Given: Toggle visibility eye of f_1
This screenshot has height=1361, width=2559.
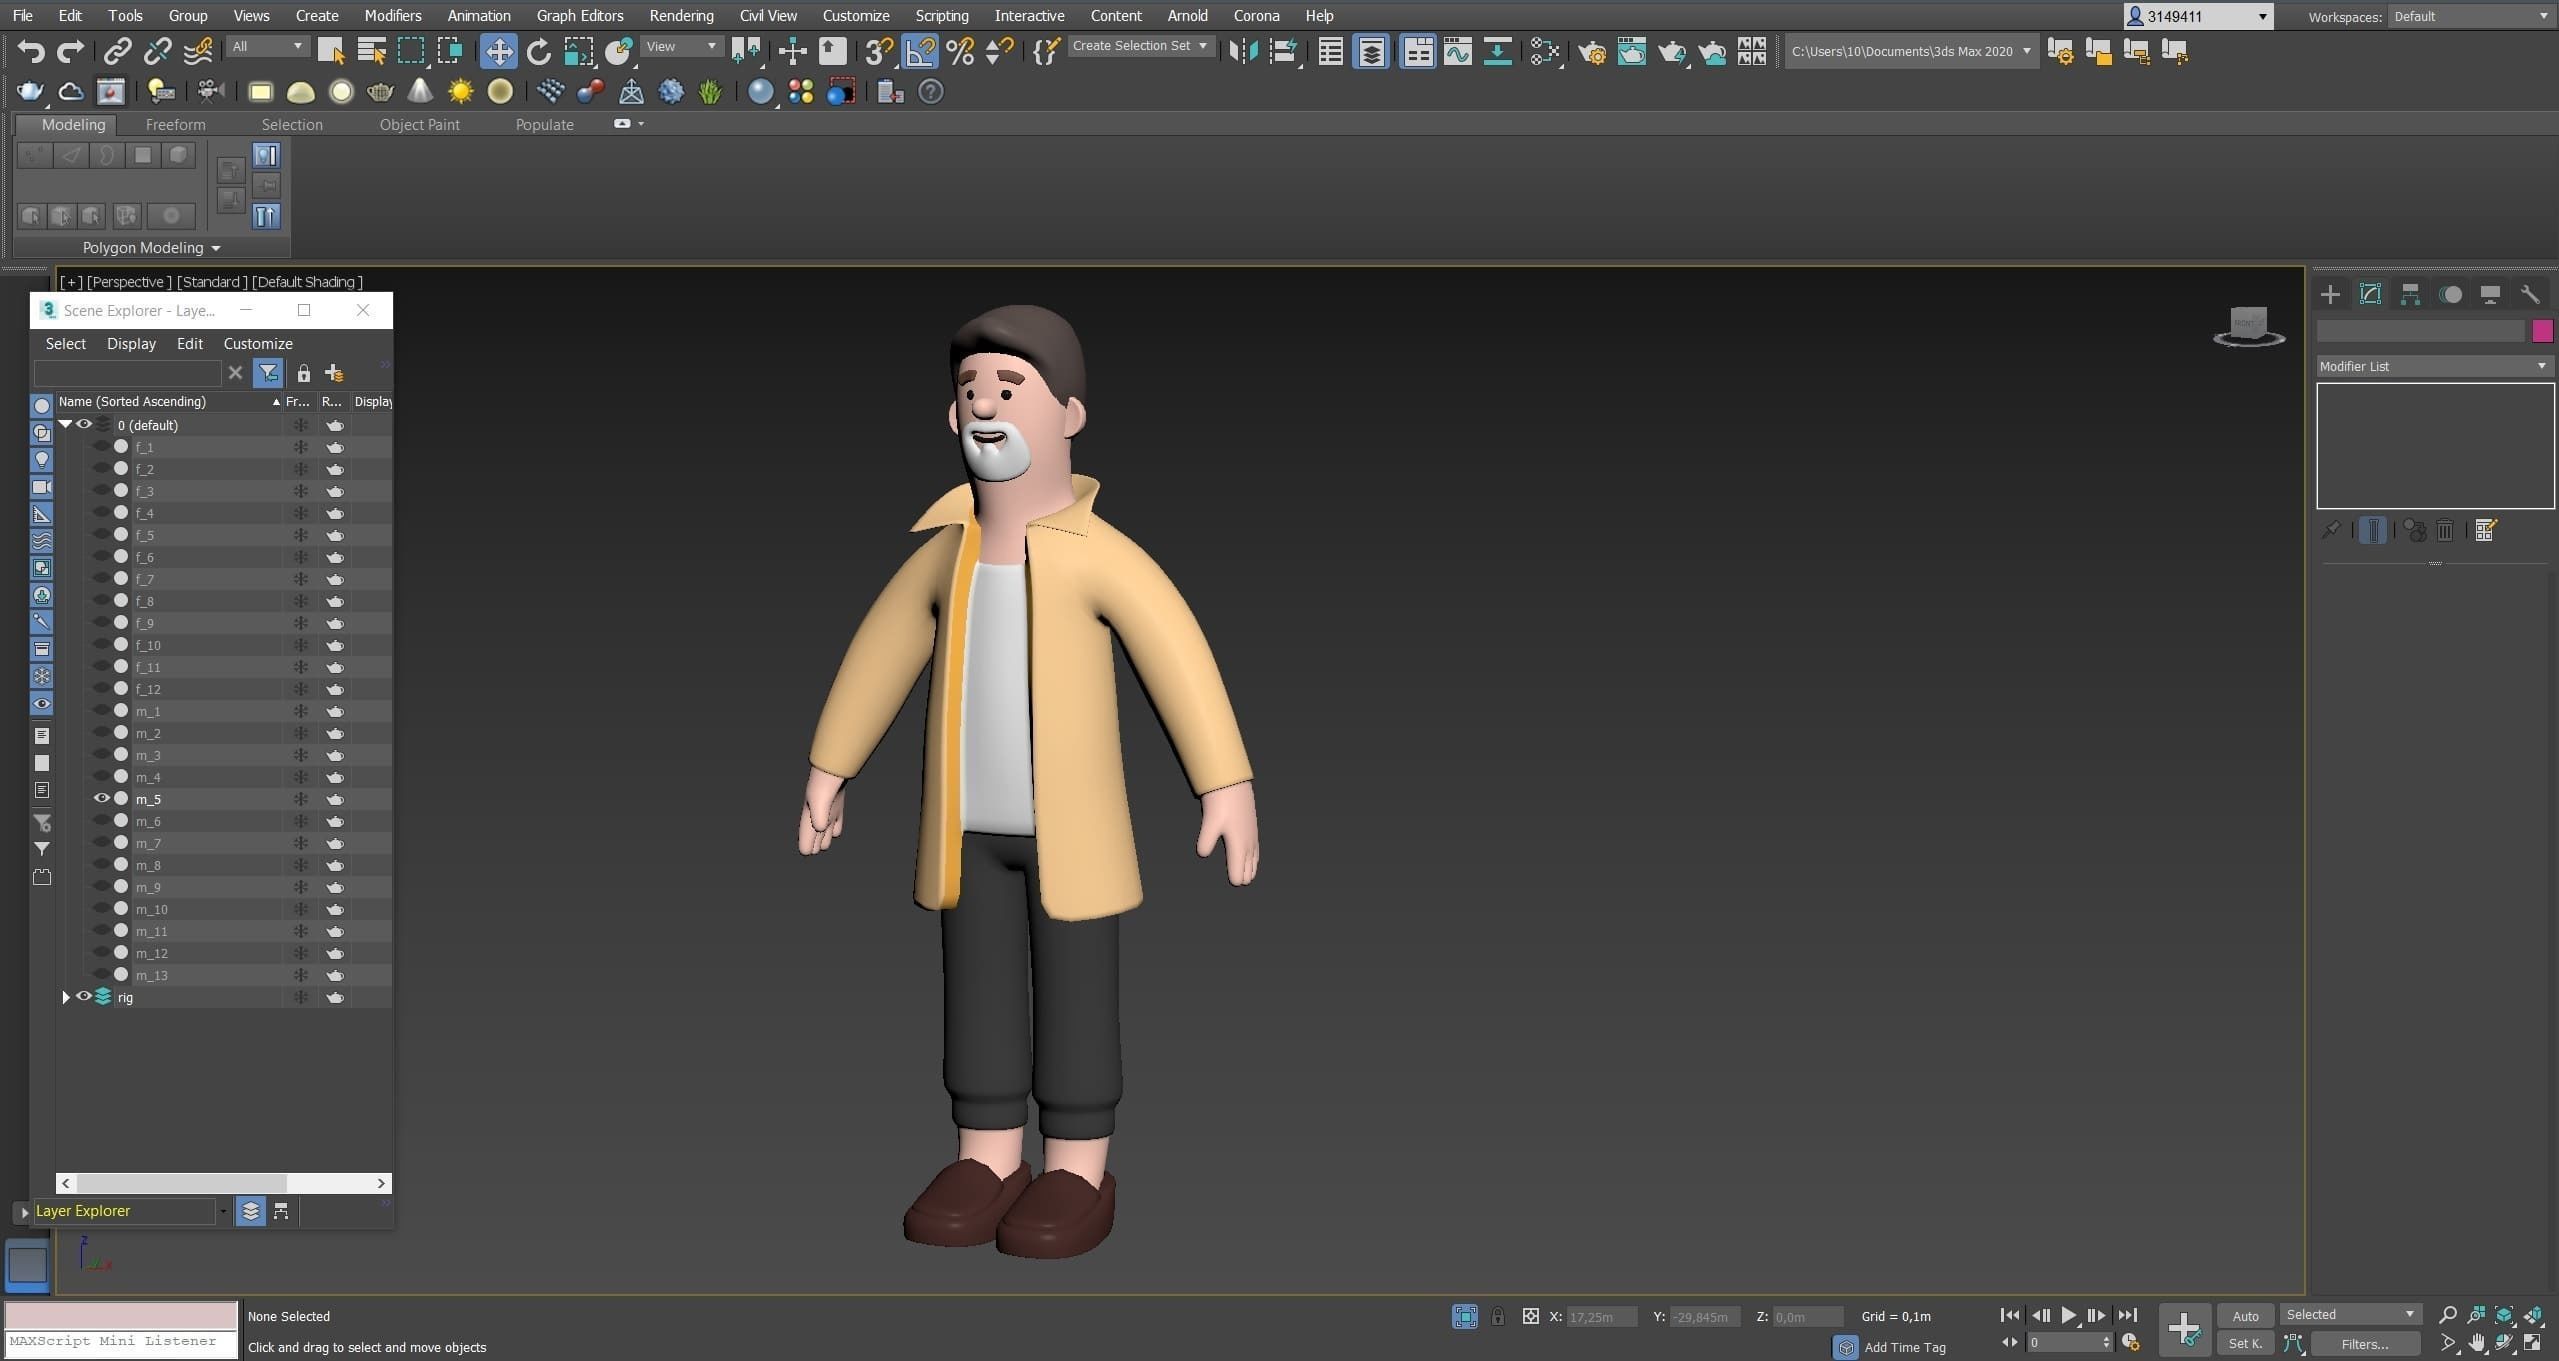Looking at the screenshot, I should point(101,446).
